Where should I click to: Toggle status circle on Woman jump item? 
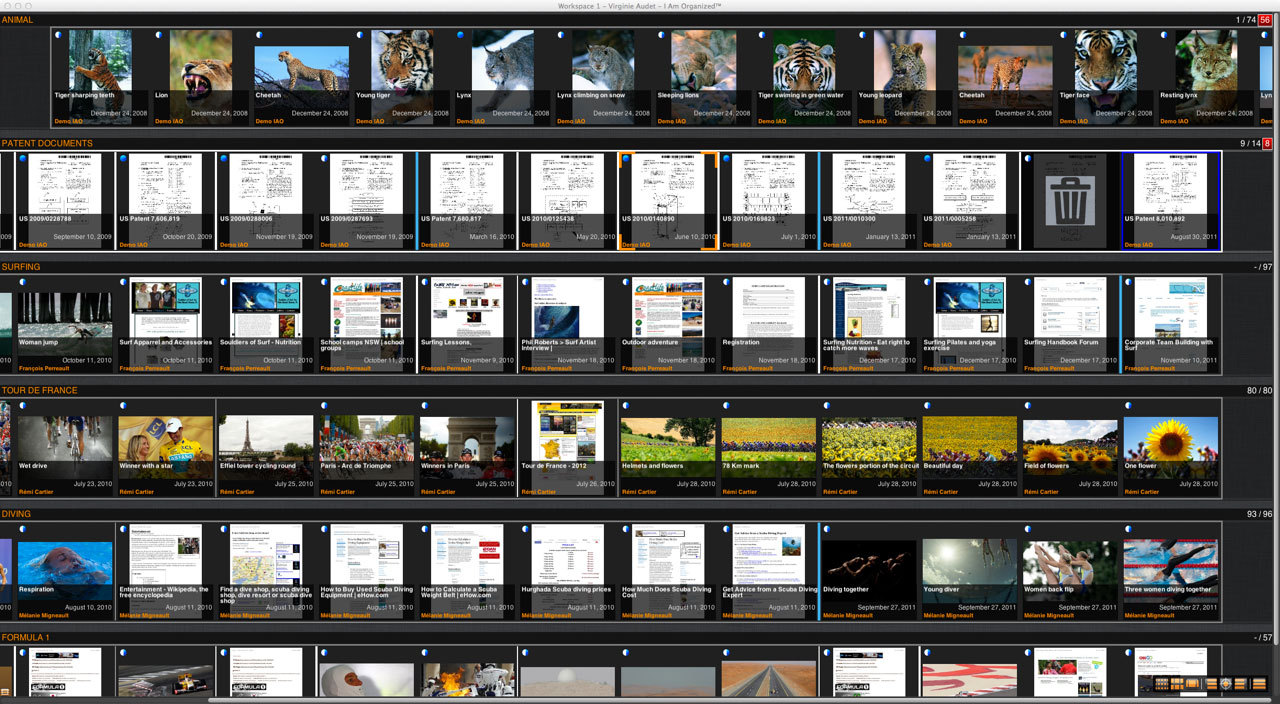tap(22, 282)
